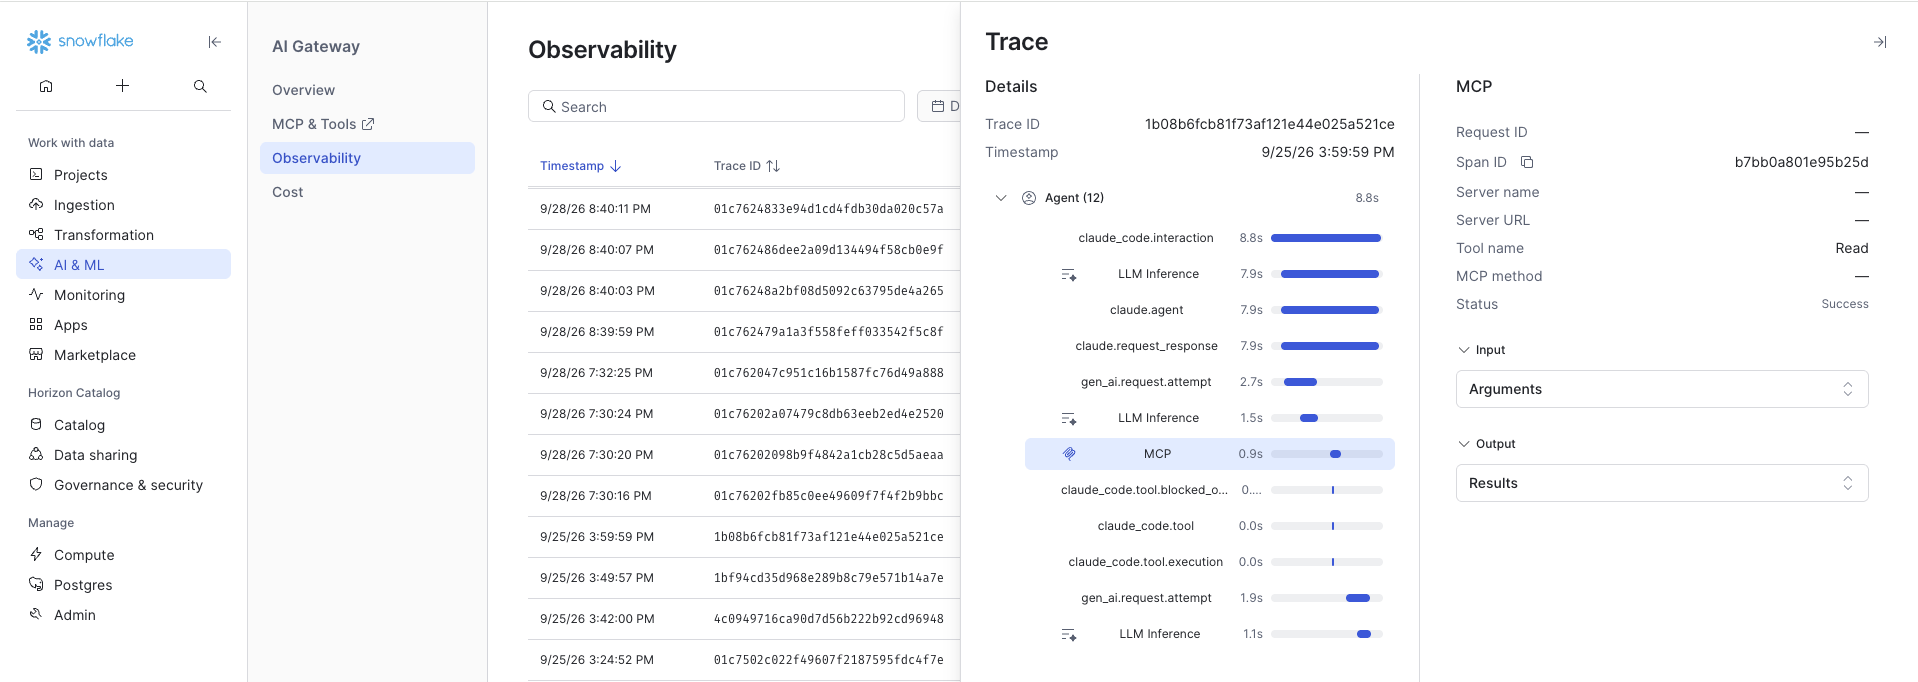Image resolution: width=1918 pixels, height=682 pixels.
Task: Sort by the Timestamp column
Action: (580, 166)
